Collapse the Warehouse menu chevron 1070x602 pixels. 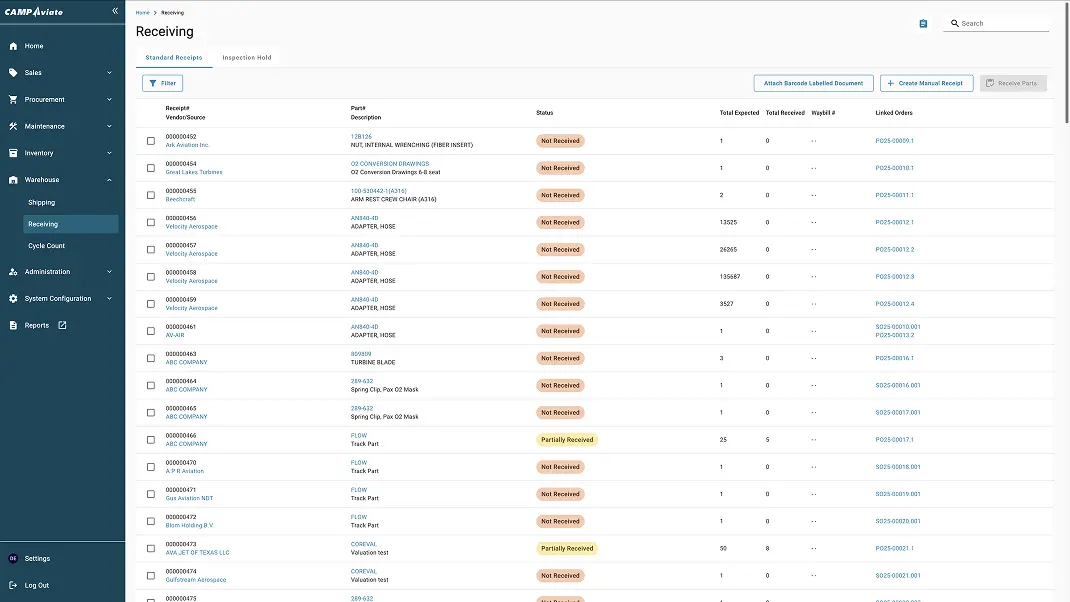point(109,180)
